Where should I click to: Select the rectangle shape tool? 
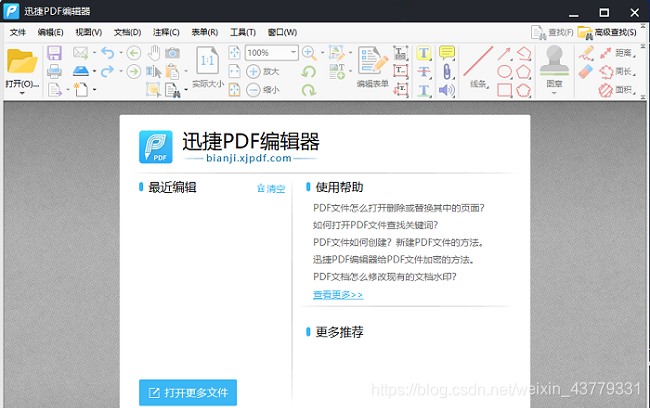tap(504, 90)
